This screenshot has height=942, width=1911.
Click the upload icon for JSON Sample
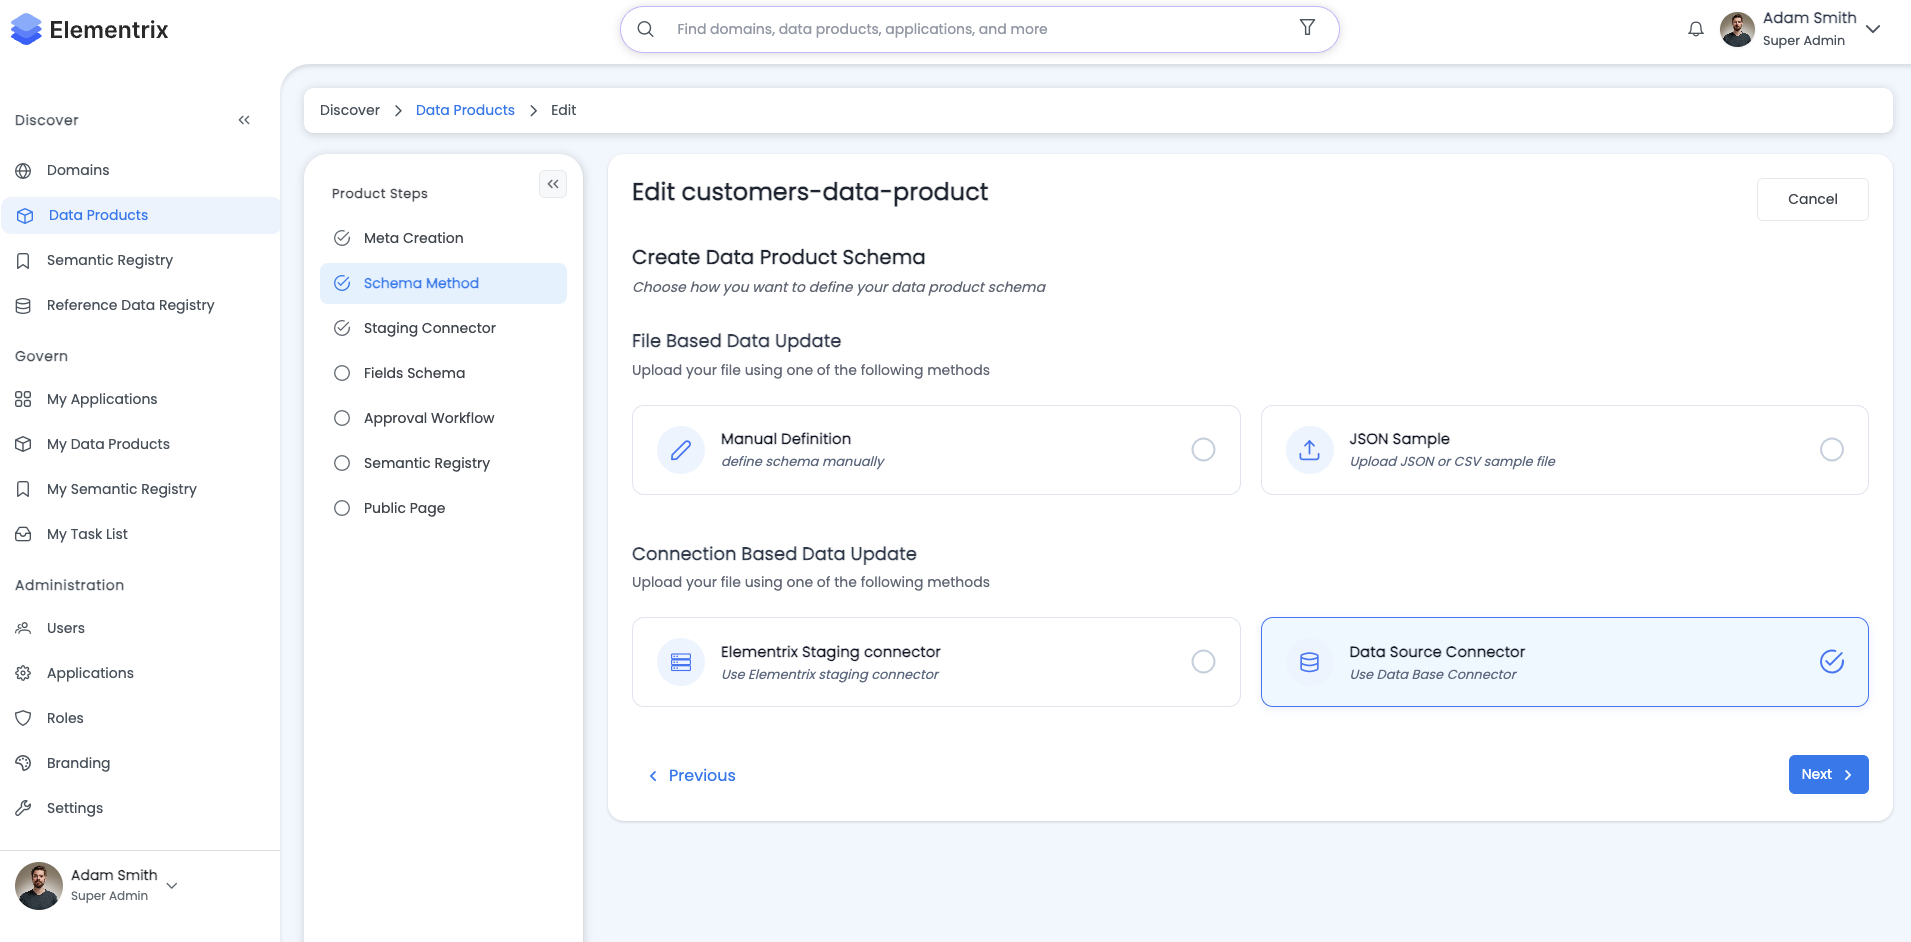point(1309,450)
